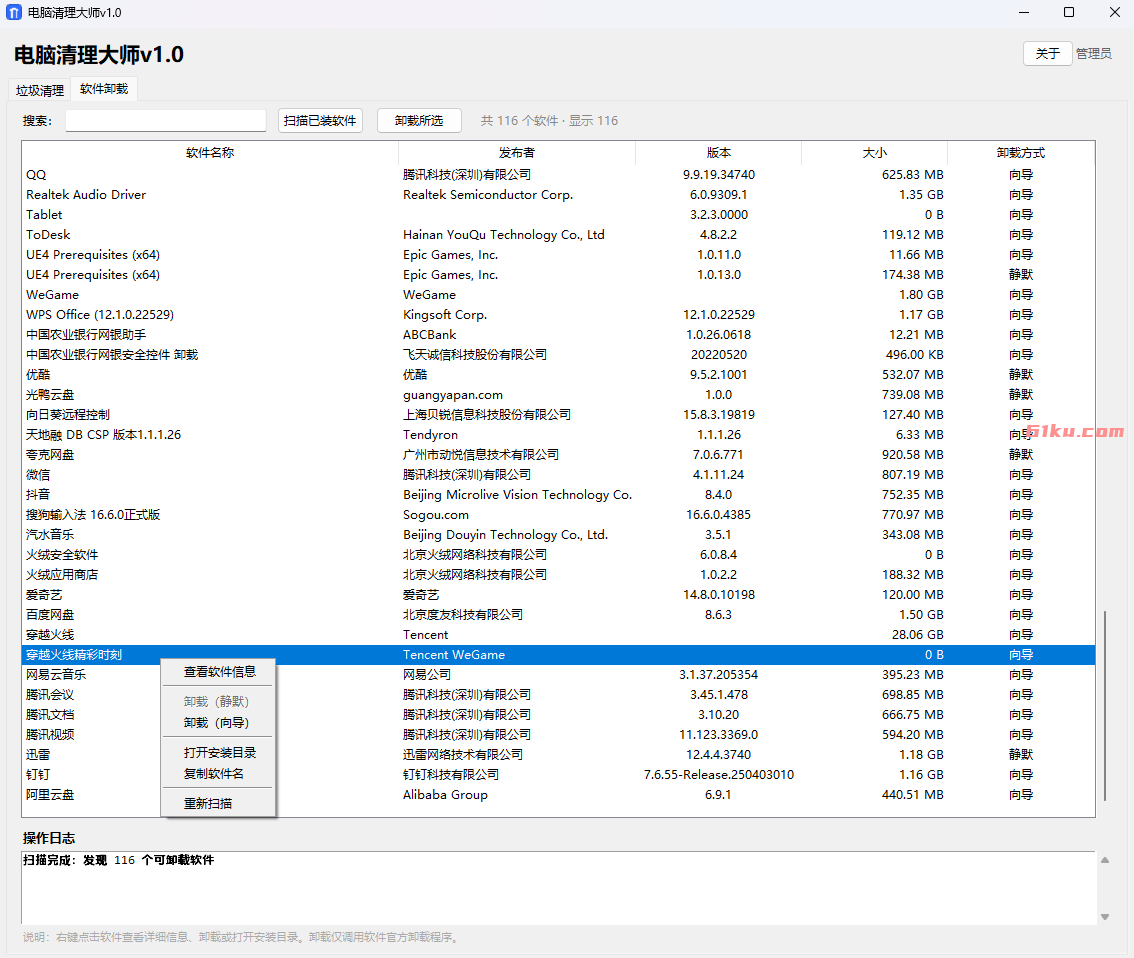Select the 光鸭云盘 row
The image size is (1134, 958).
click(x=558, y=395)
